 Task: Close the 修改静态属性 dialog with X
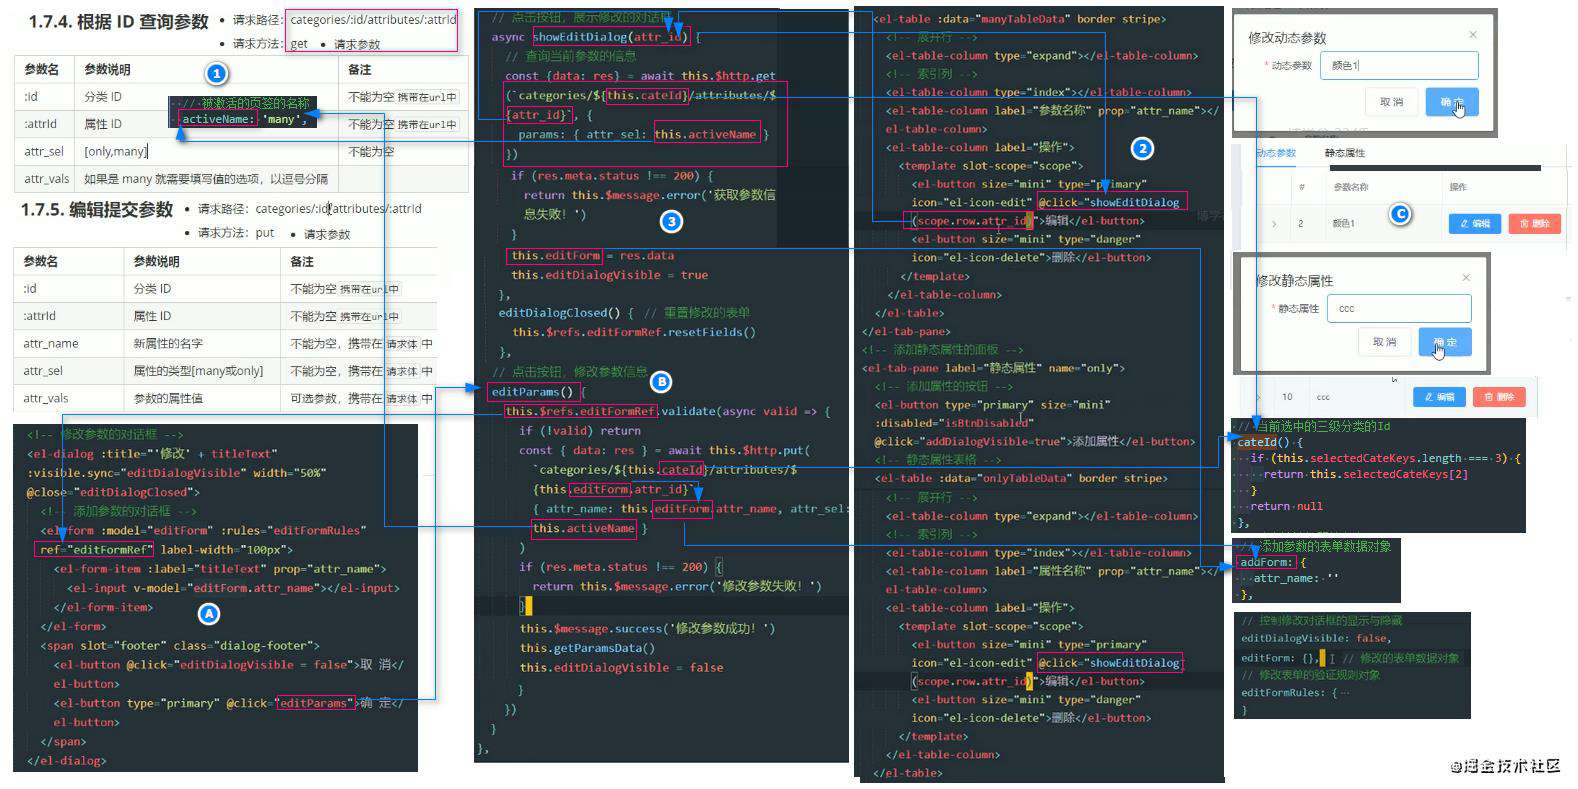(x=1466, y=278)
